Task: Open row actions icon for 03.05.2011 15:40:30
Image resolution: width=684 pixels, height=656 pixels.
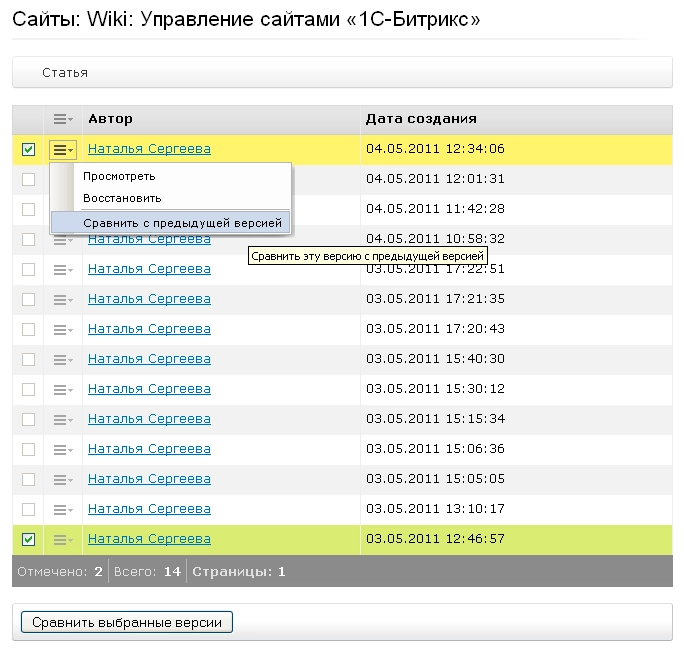Action: point(63,359)
